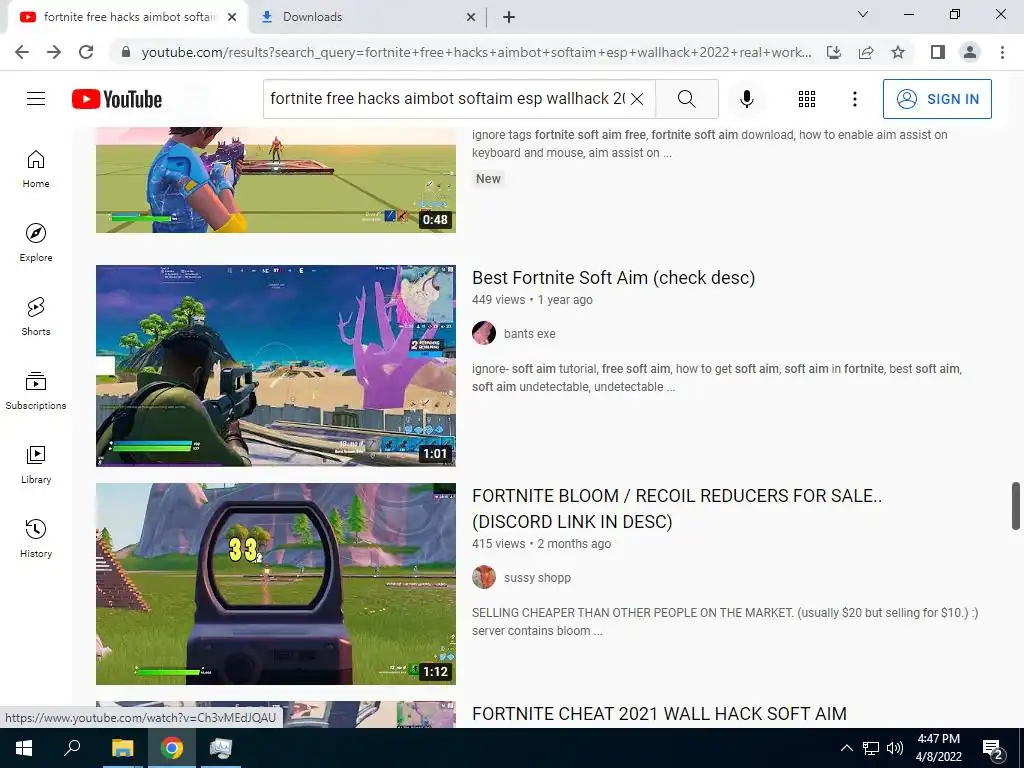Open Windows taskbar search
This screenshot has height=768, width=1024.
[72, 748]
